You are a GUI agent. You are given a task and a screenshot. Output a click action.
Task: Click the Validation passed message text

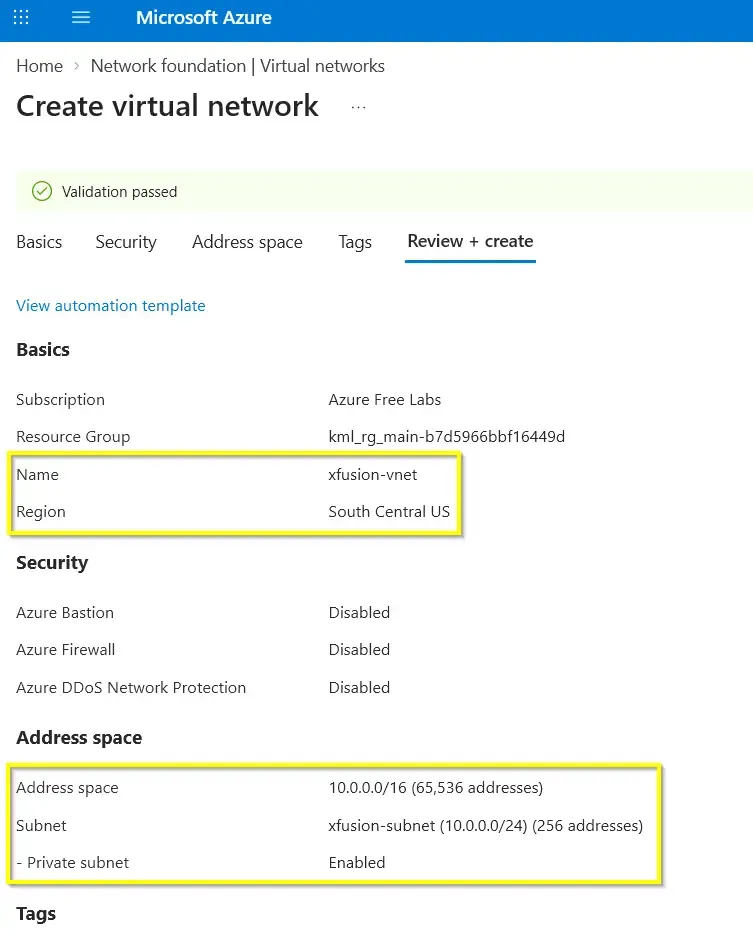coord(120,192)
